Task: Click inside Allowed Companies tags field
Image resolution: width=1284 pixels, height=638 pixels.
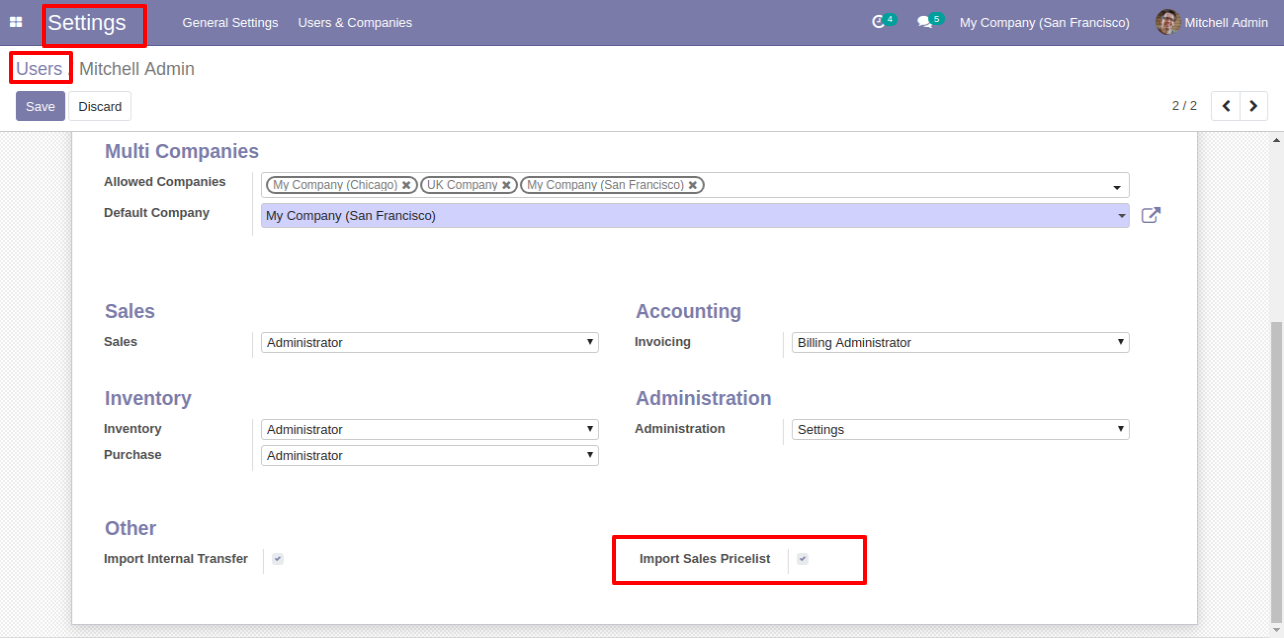Action: pos(695,185)
